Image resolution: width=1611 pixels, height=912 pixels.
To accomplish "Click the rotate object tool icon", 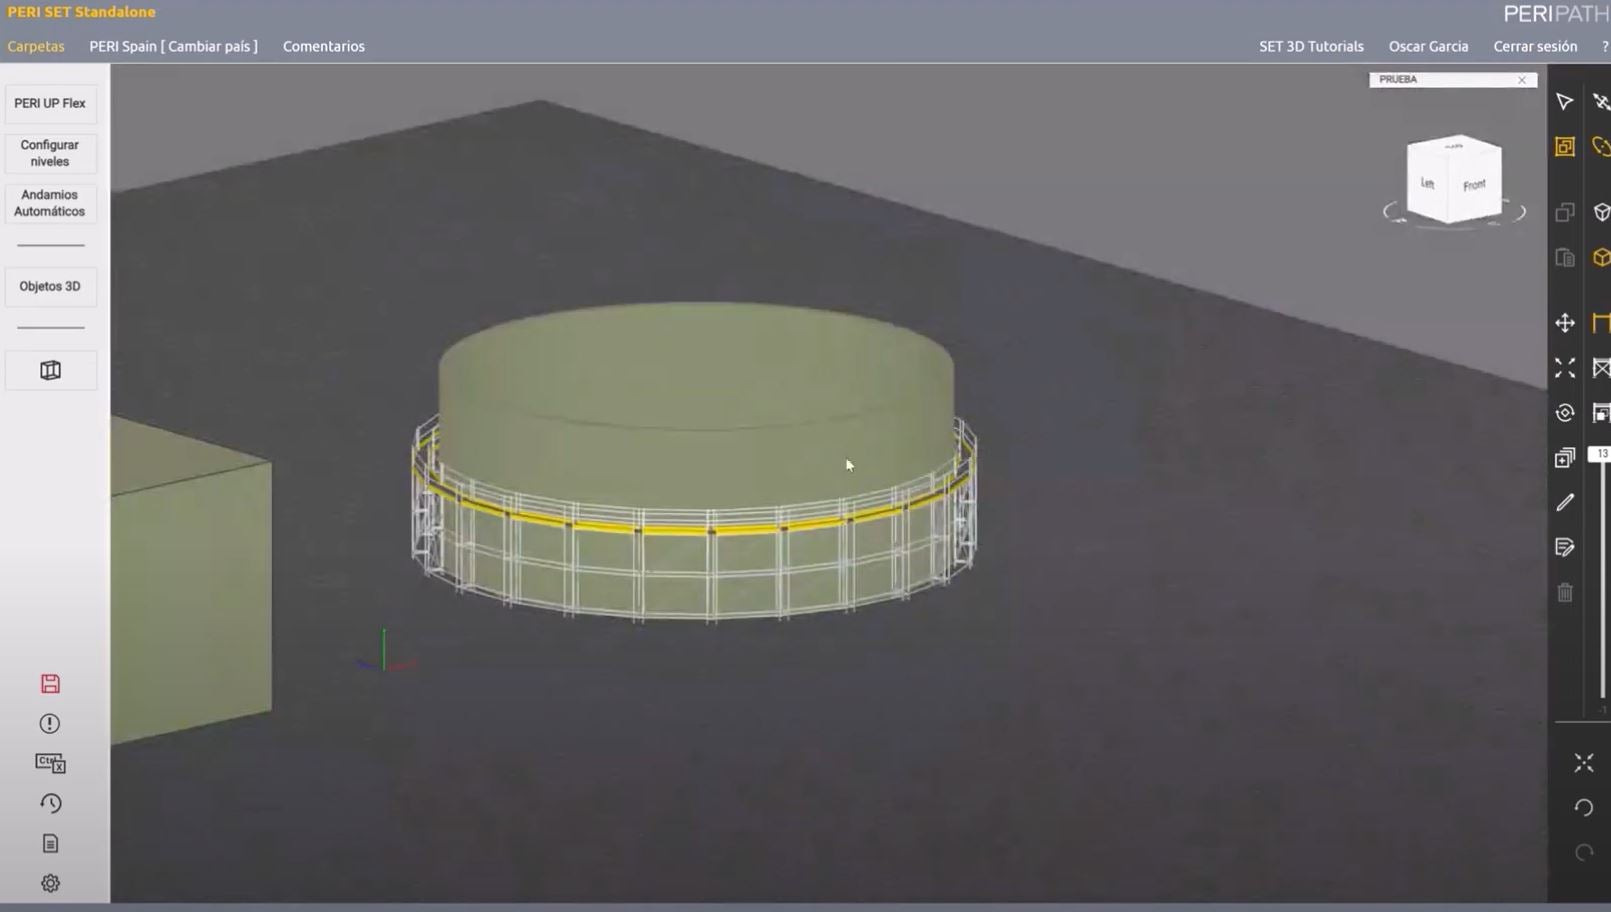I will pos(1564,413).
